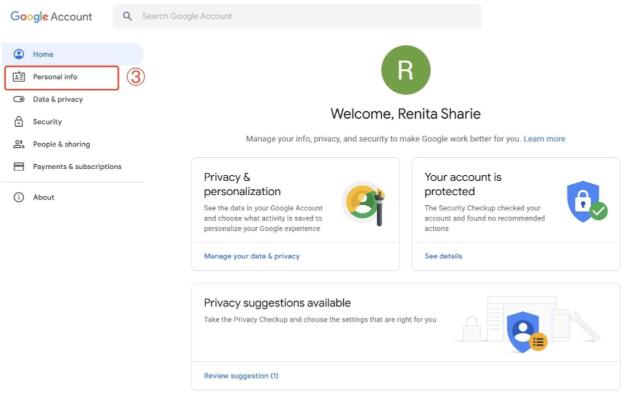The image size is (627, 397).
Task: Click the green R profile avatar
Action: 406,70
